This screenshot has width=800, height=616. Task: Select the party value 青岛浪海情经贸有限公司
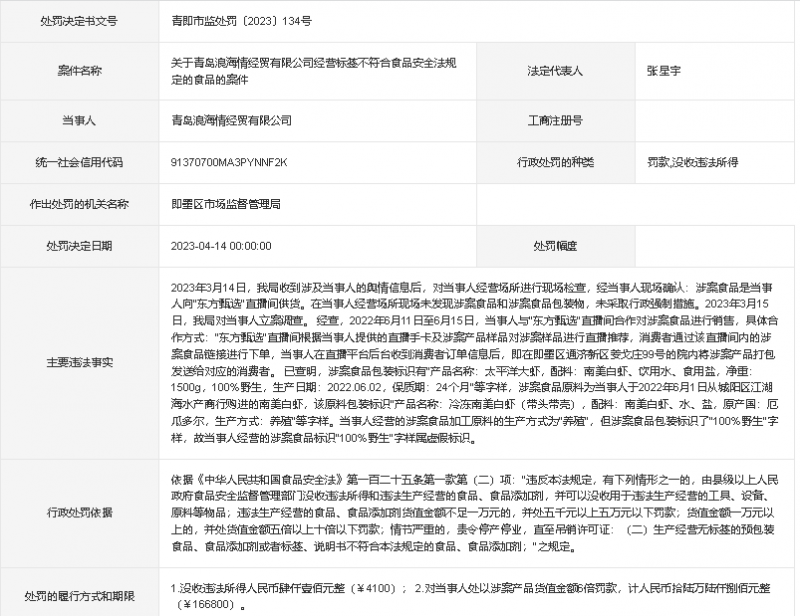coord(232,120)
